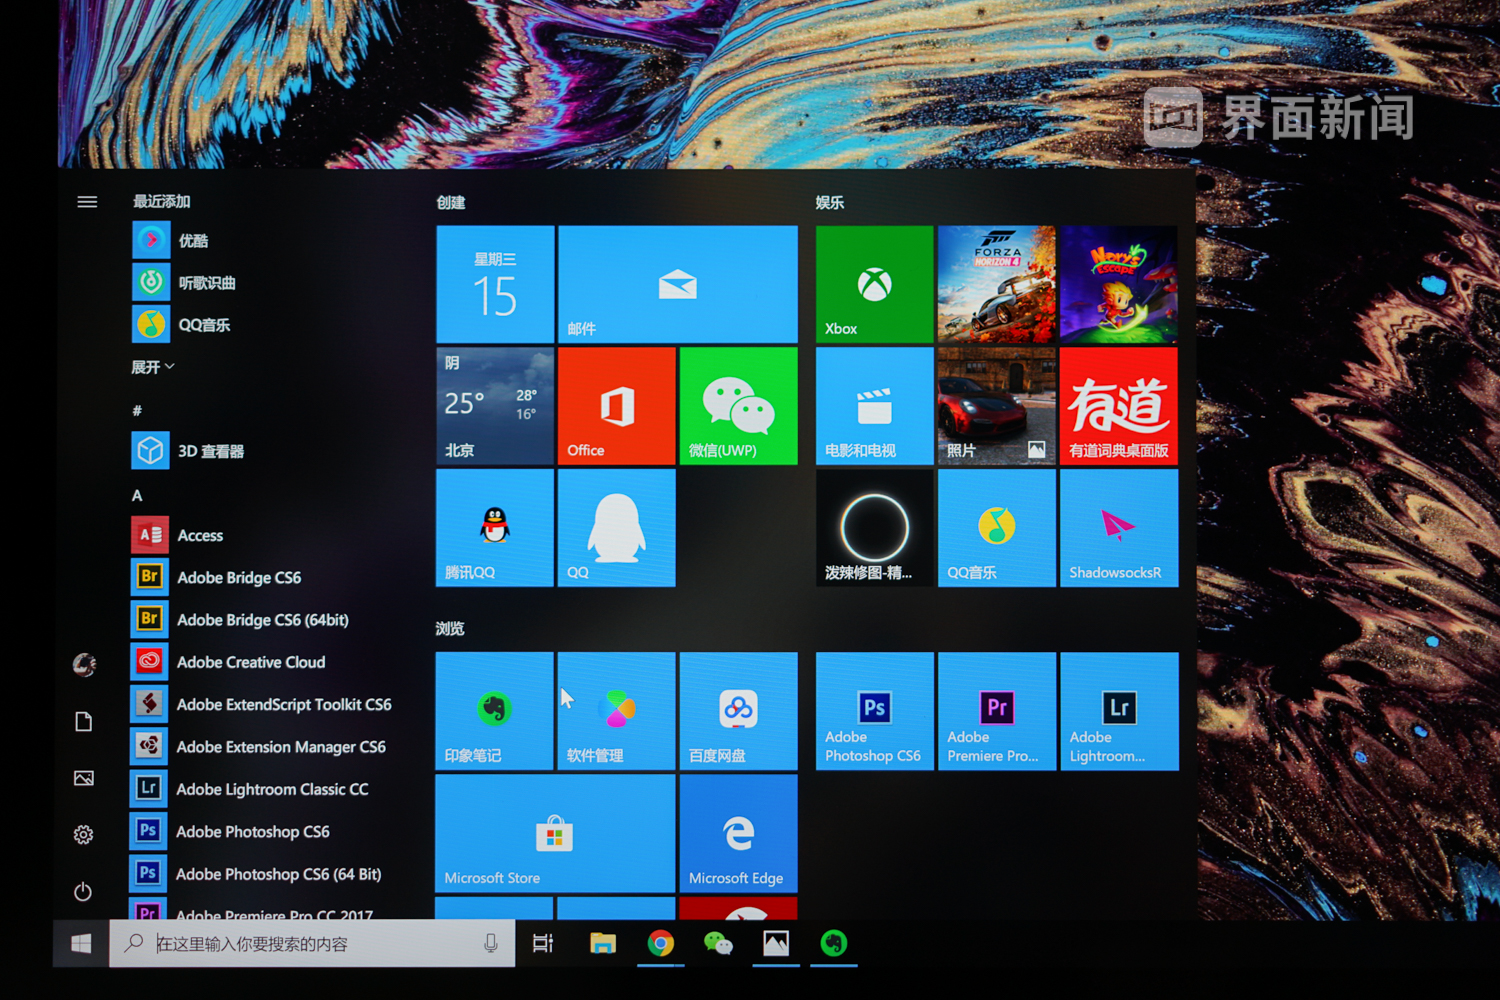Launch the Xbox tile

tap(875, 284)
